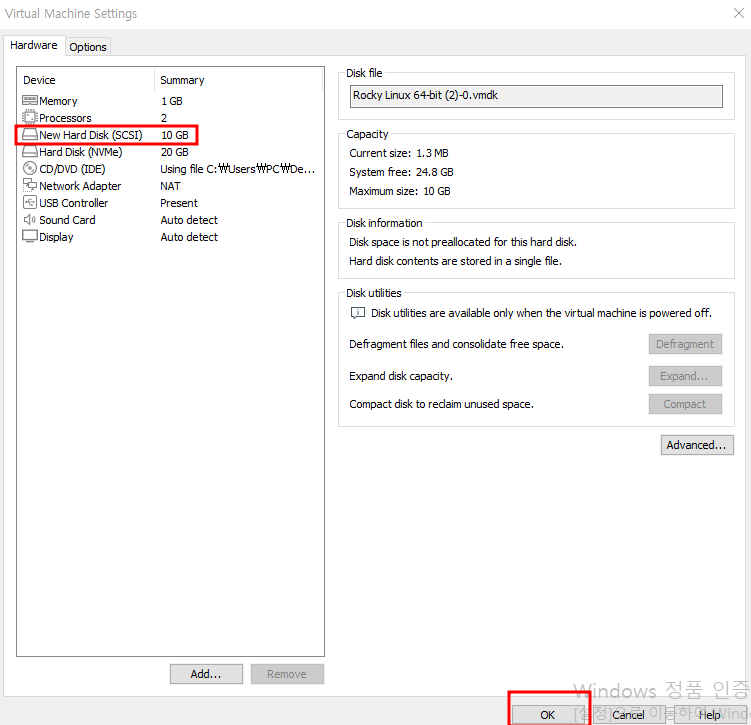Screen dimensions: 751x725
Task: Switch to the Hardware tab
Action: 34,45
